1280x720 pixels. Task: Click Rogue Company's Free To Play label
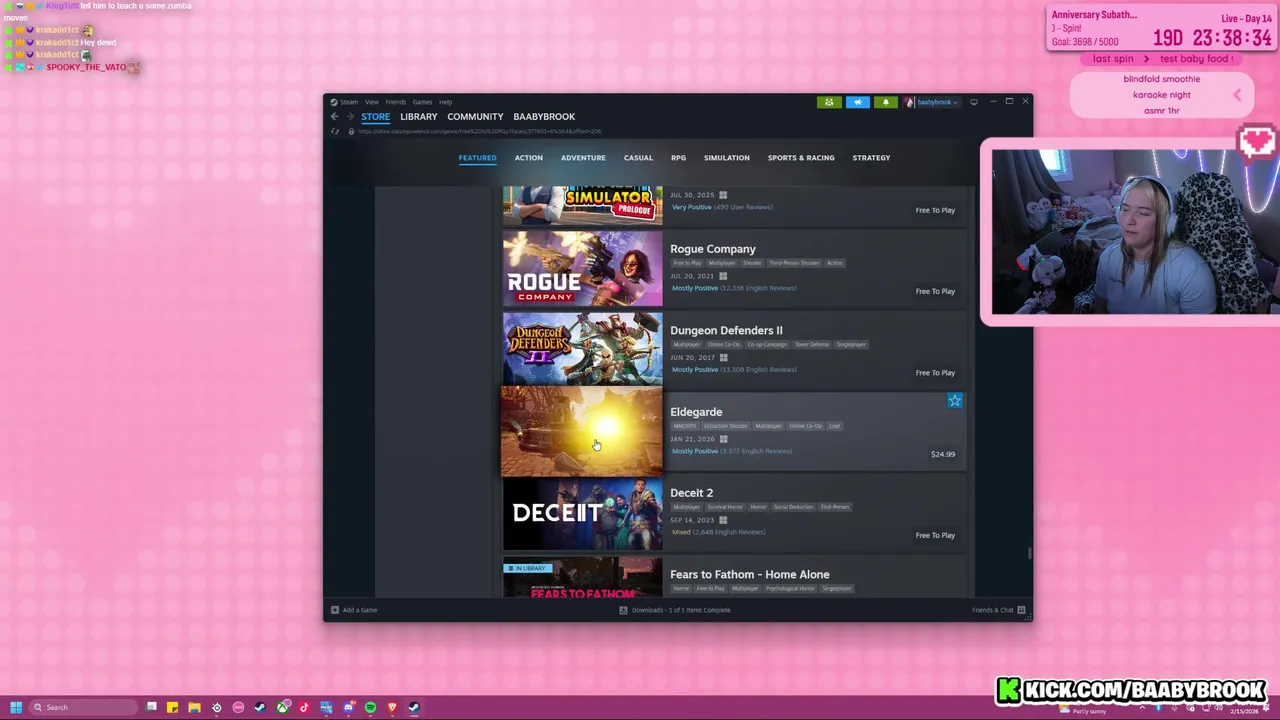click(935, 291)
